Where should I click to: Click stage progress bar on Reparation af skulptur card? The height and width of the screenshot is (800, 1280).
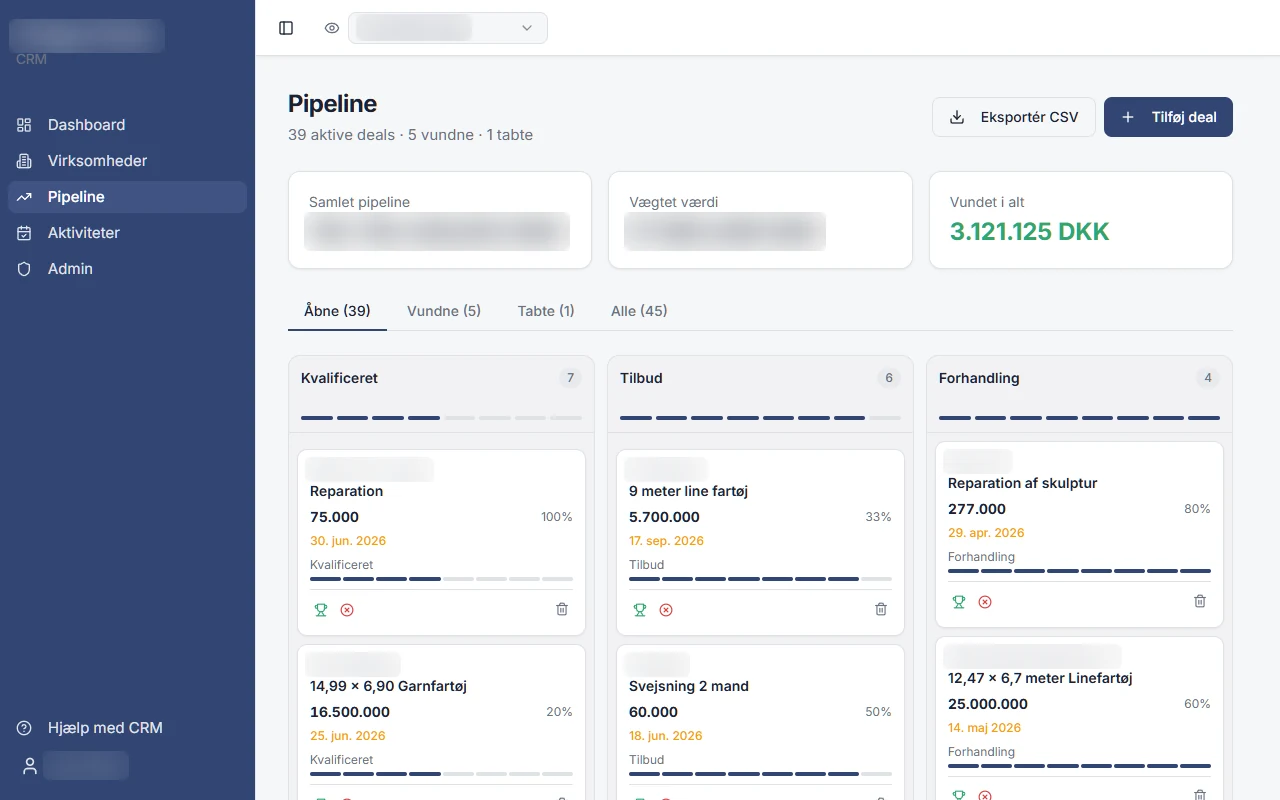coord(1079,571)
